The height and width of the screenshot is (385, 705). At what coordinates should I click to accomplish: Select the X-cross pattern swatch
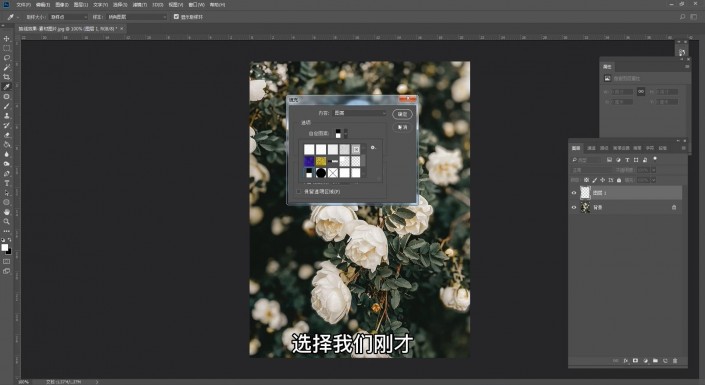[332, 173]
